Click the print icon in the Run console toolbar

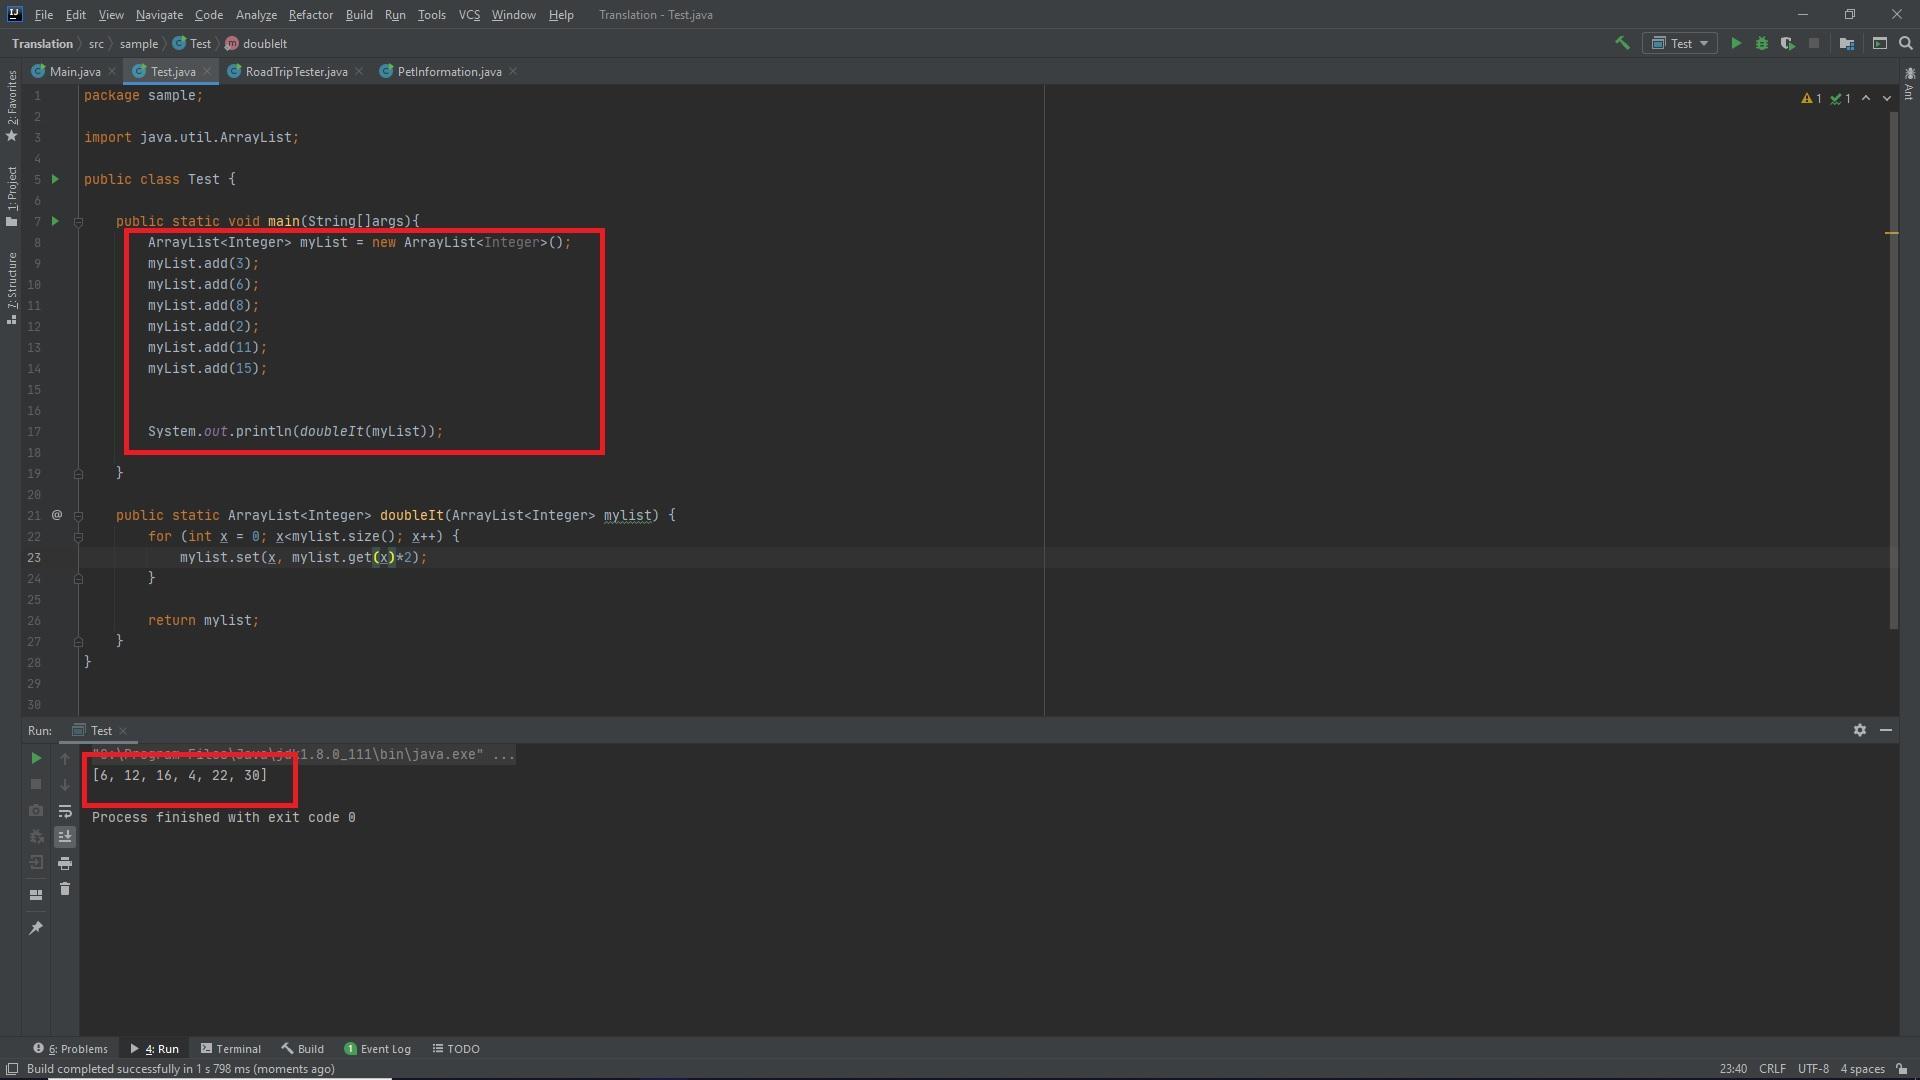65,863
